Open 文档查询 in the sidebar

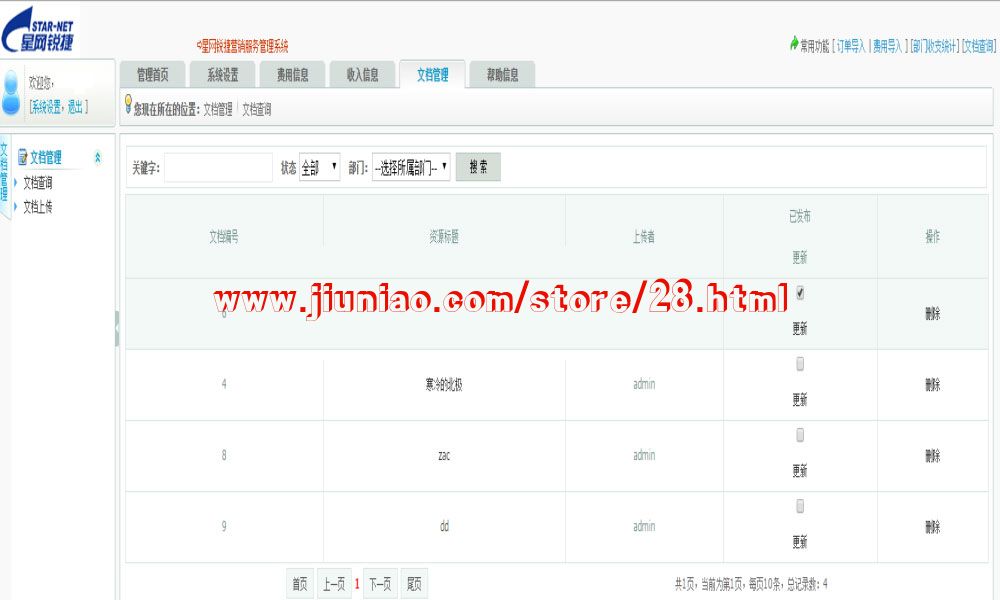point(38,183)
